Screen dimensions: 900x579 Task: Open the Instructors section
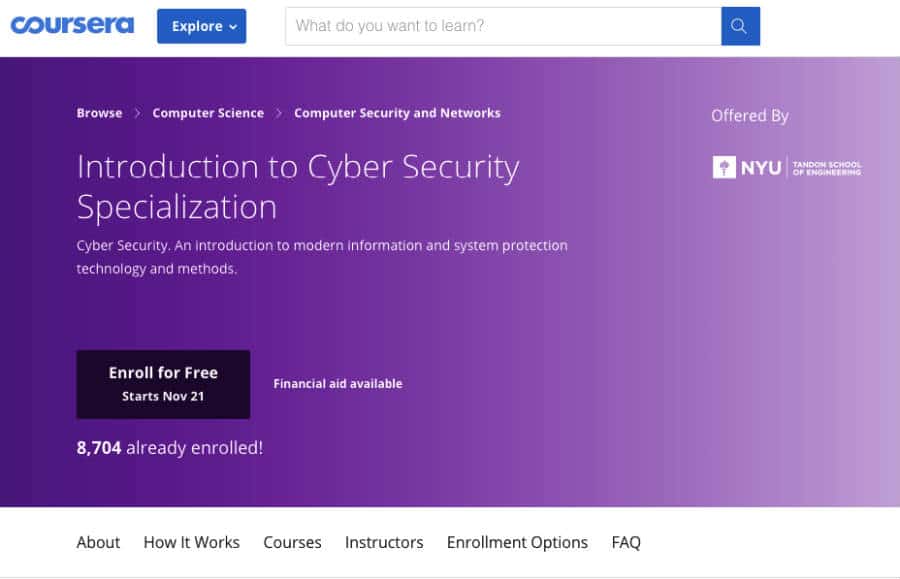click(x=384, y=542)
